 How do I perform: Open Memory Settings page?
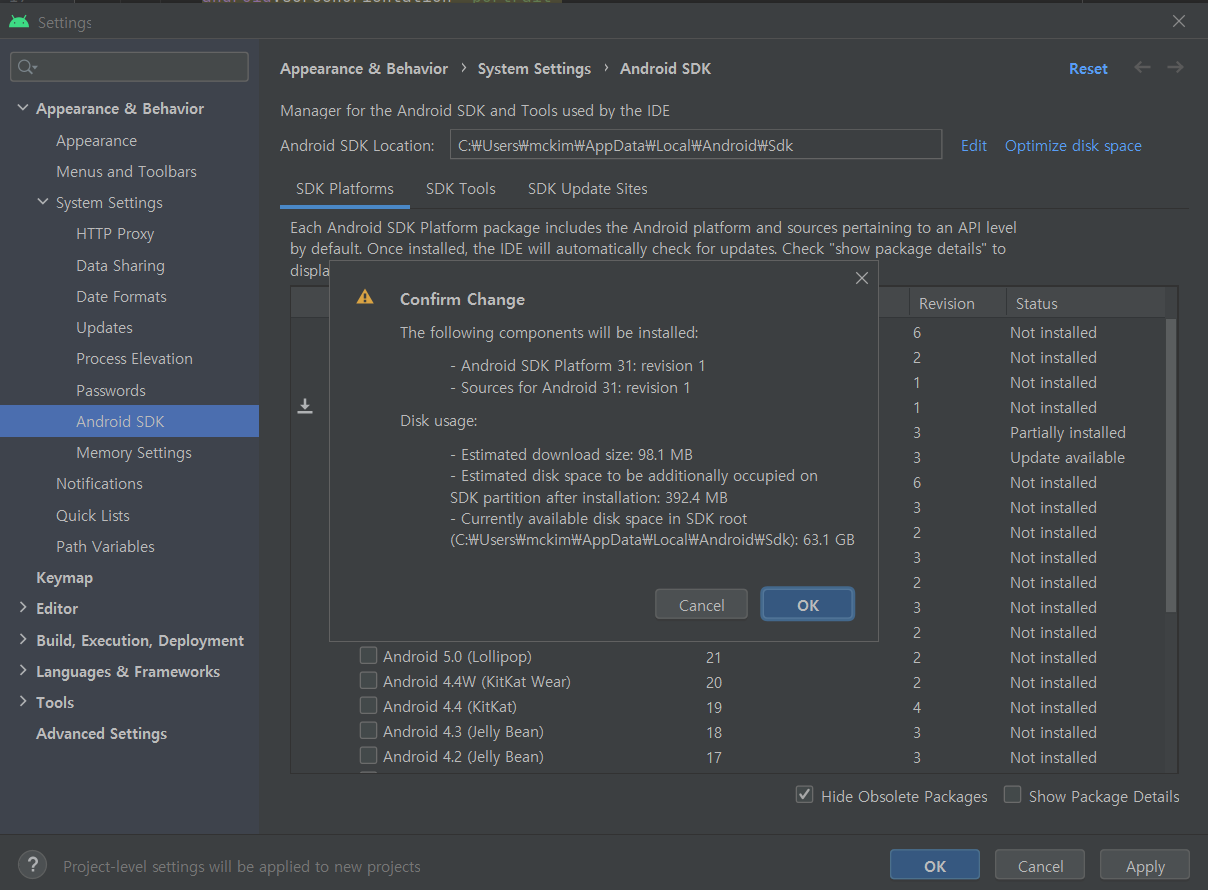click(x=134, y=453)
